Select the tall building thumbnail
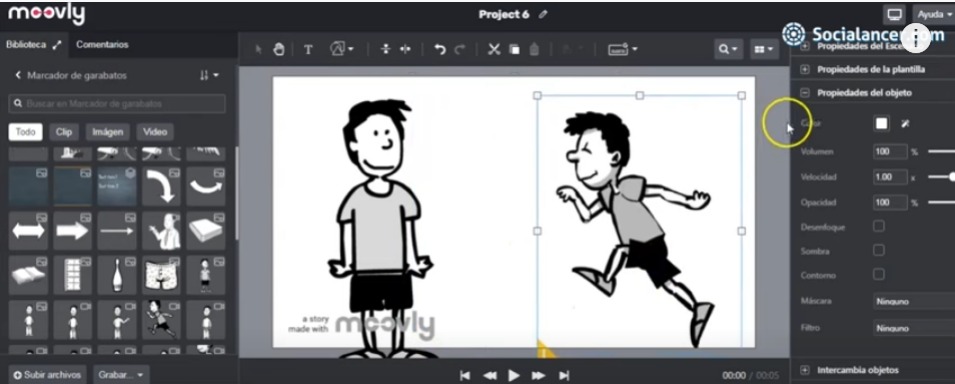This screenshot has width=955, height=384. click(72, 275)
